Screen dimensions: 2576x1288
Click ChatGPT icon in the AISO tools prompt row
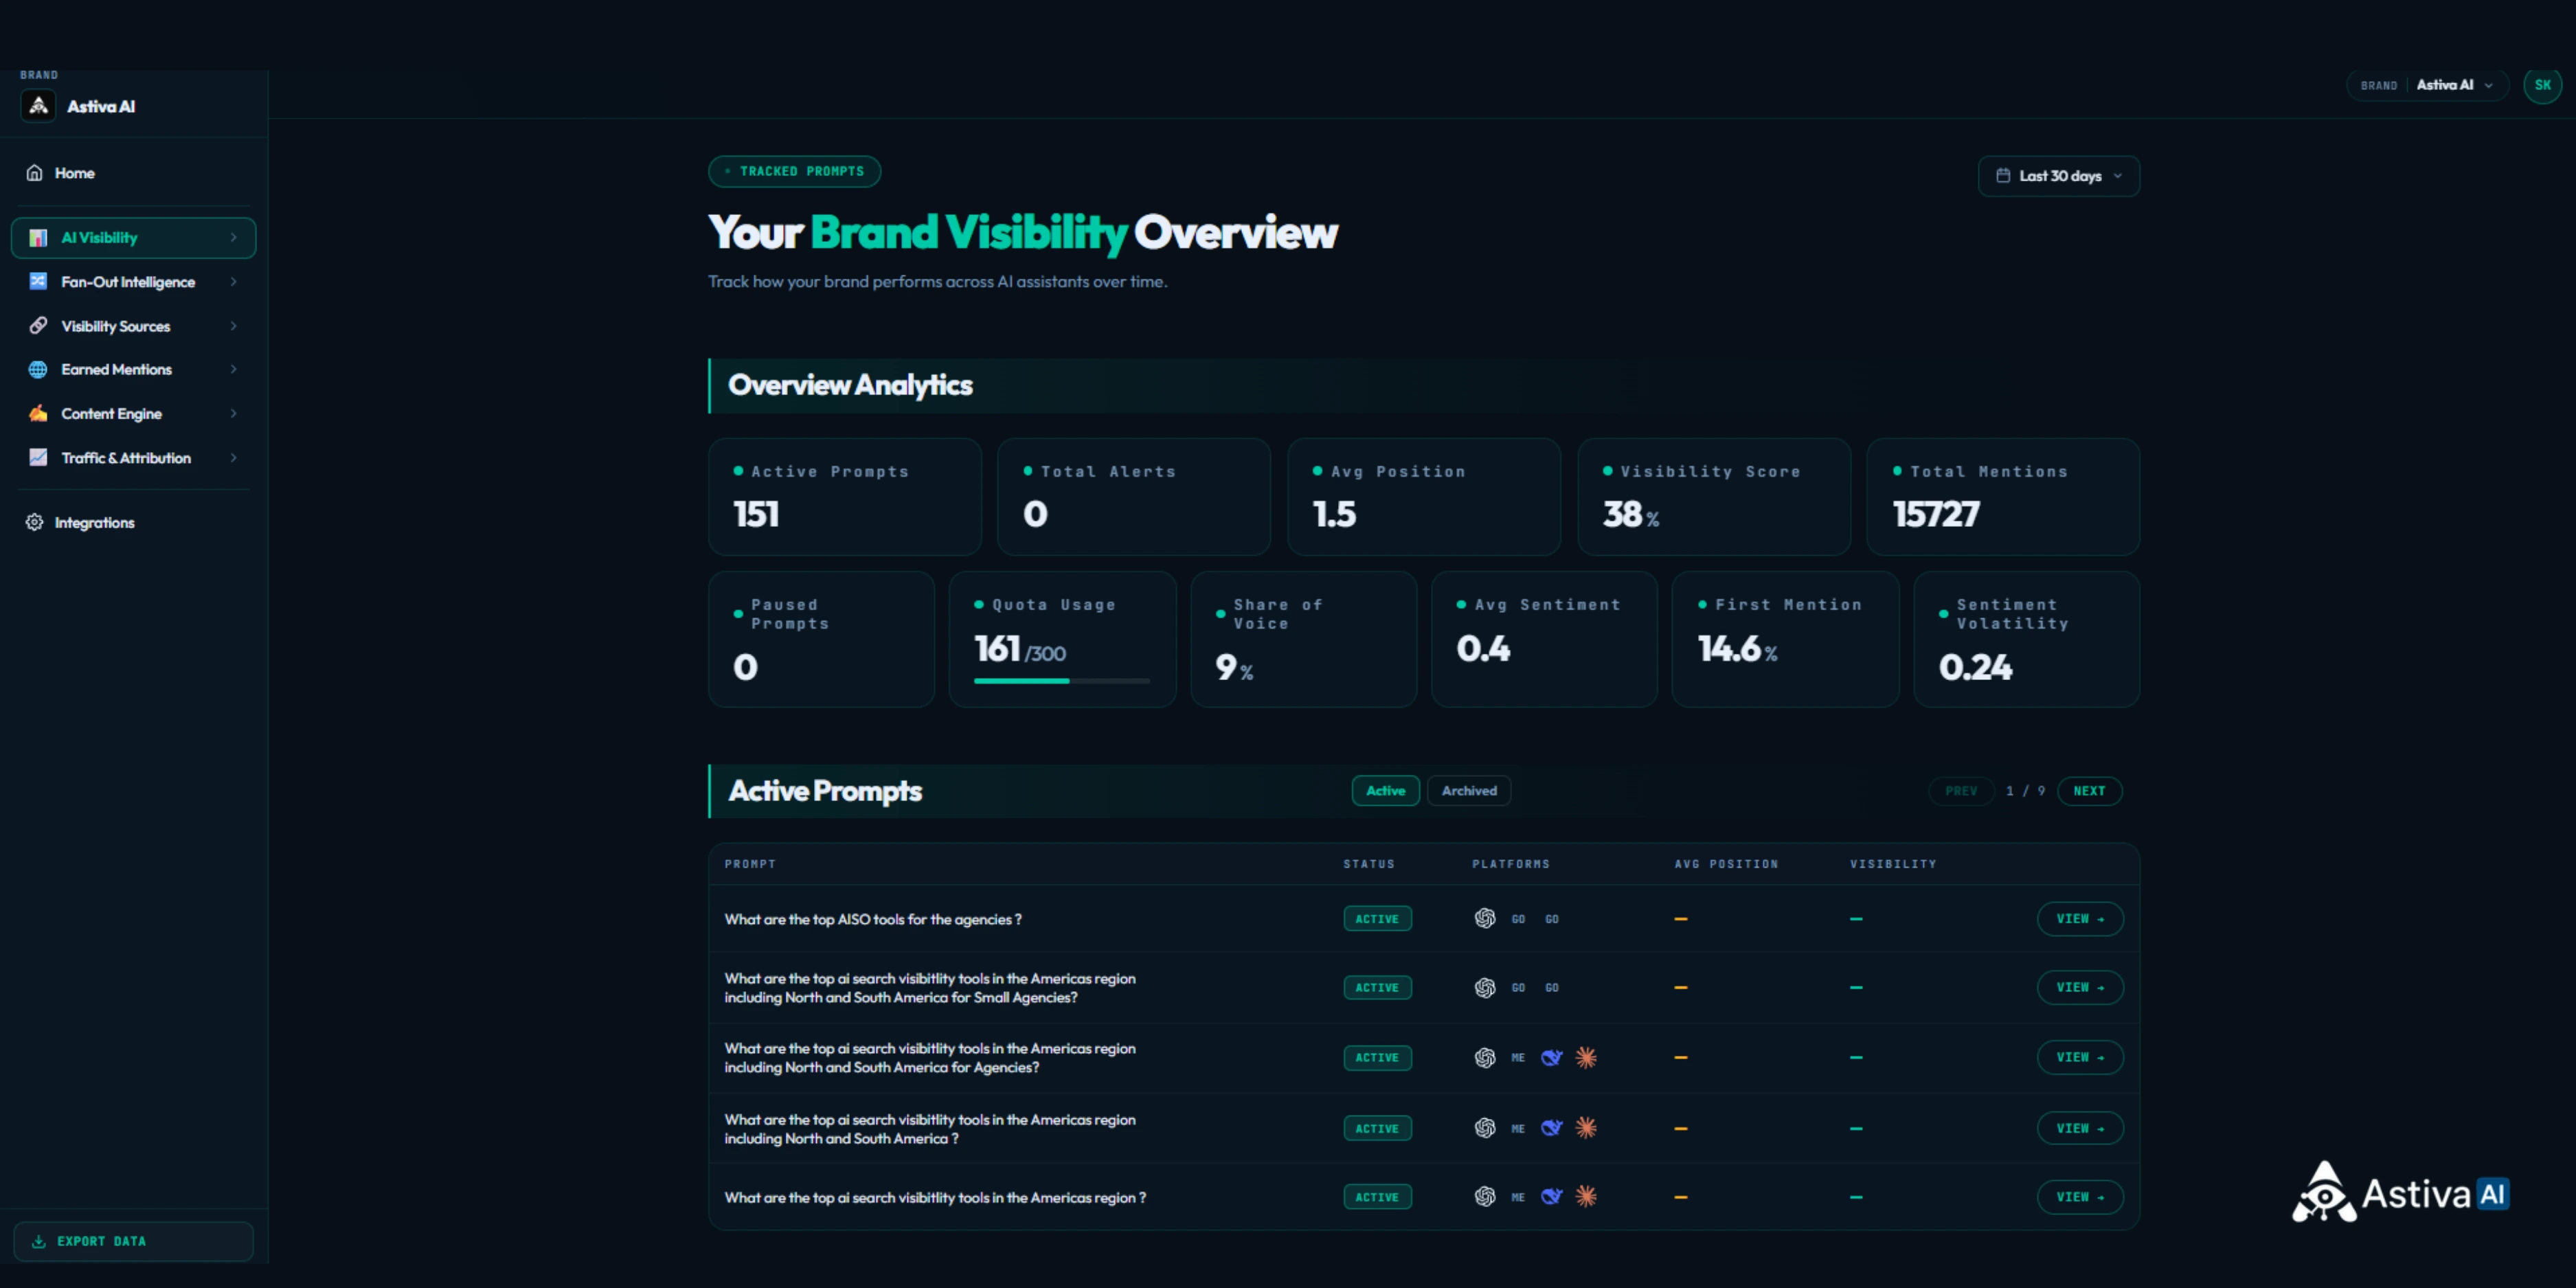pyautogui.click(x=1485, y=919)
